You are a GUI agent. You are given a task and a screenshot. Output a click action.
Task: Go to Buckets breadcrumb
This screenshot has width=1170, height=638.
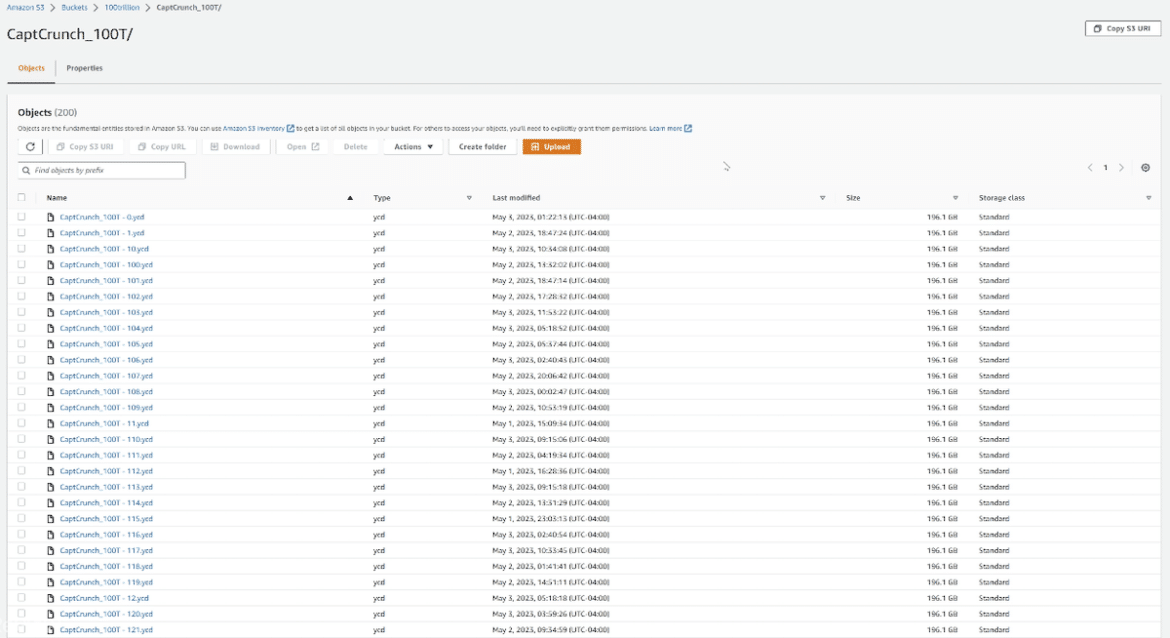tap(75, 7)
